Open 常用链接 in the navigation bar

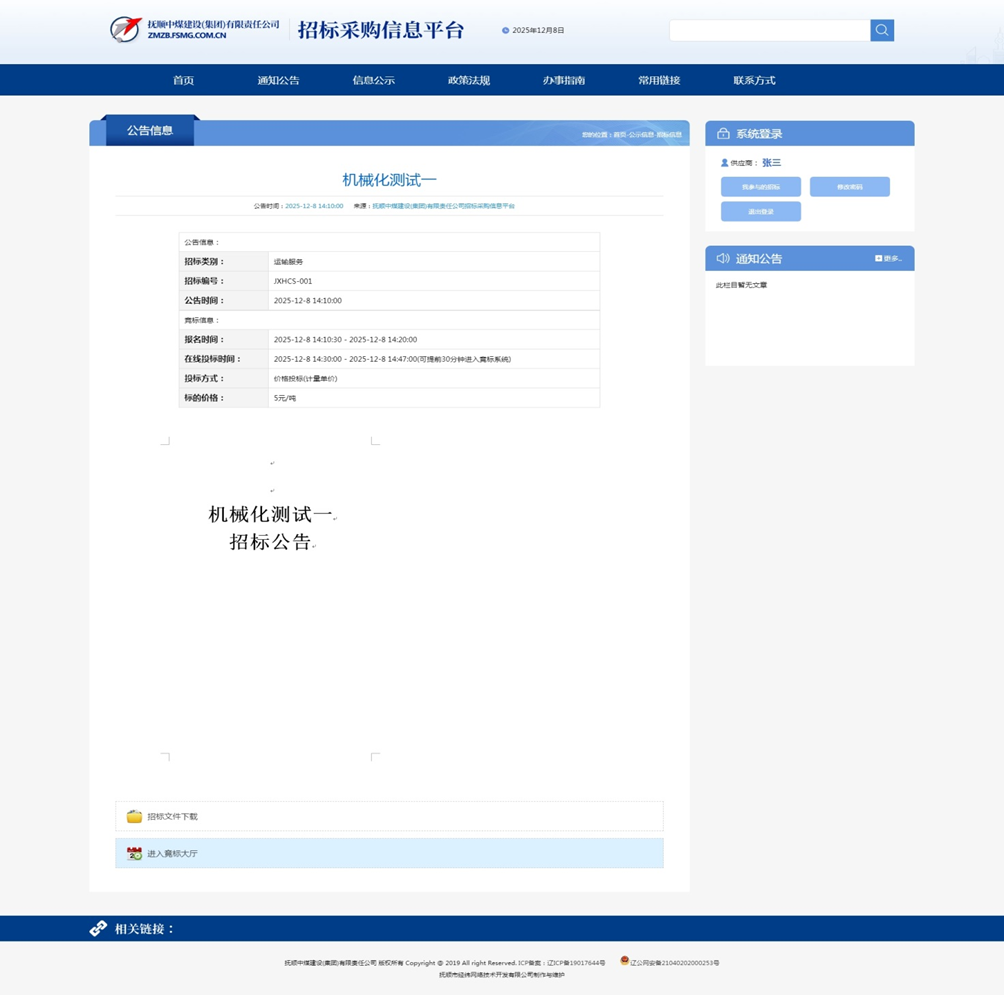tap(659, 80)
